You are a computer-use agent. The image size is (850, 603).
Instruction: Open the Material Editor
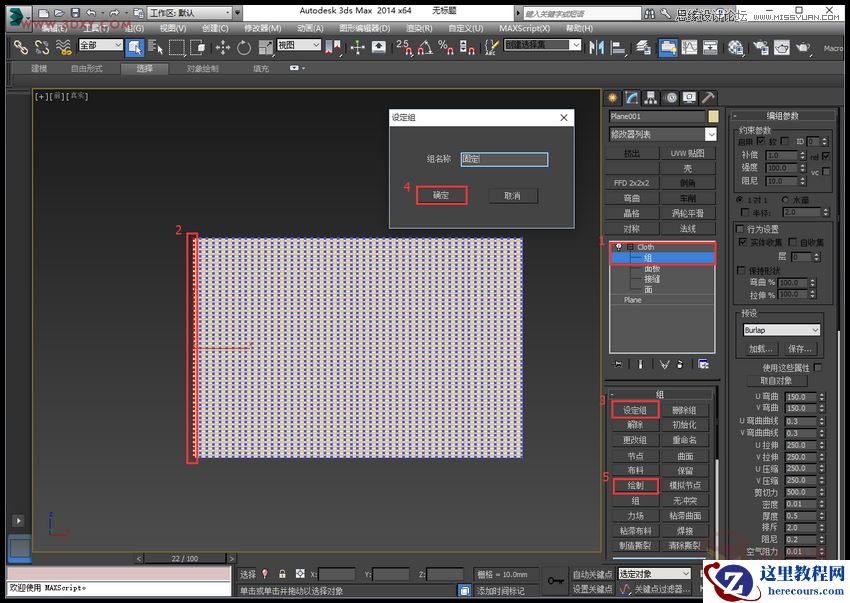tap(734, 47)
